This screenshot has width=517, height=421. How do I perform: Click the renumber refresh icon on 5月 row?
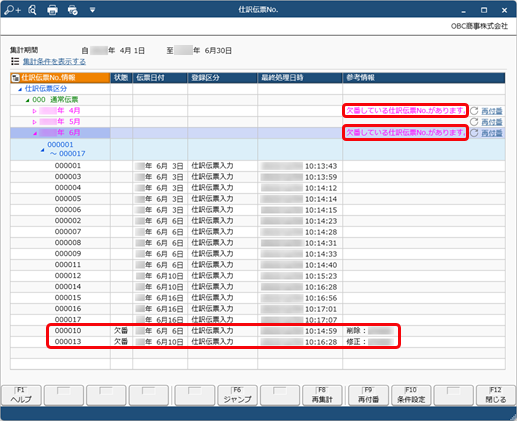pos(474,122)
